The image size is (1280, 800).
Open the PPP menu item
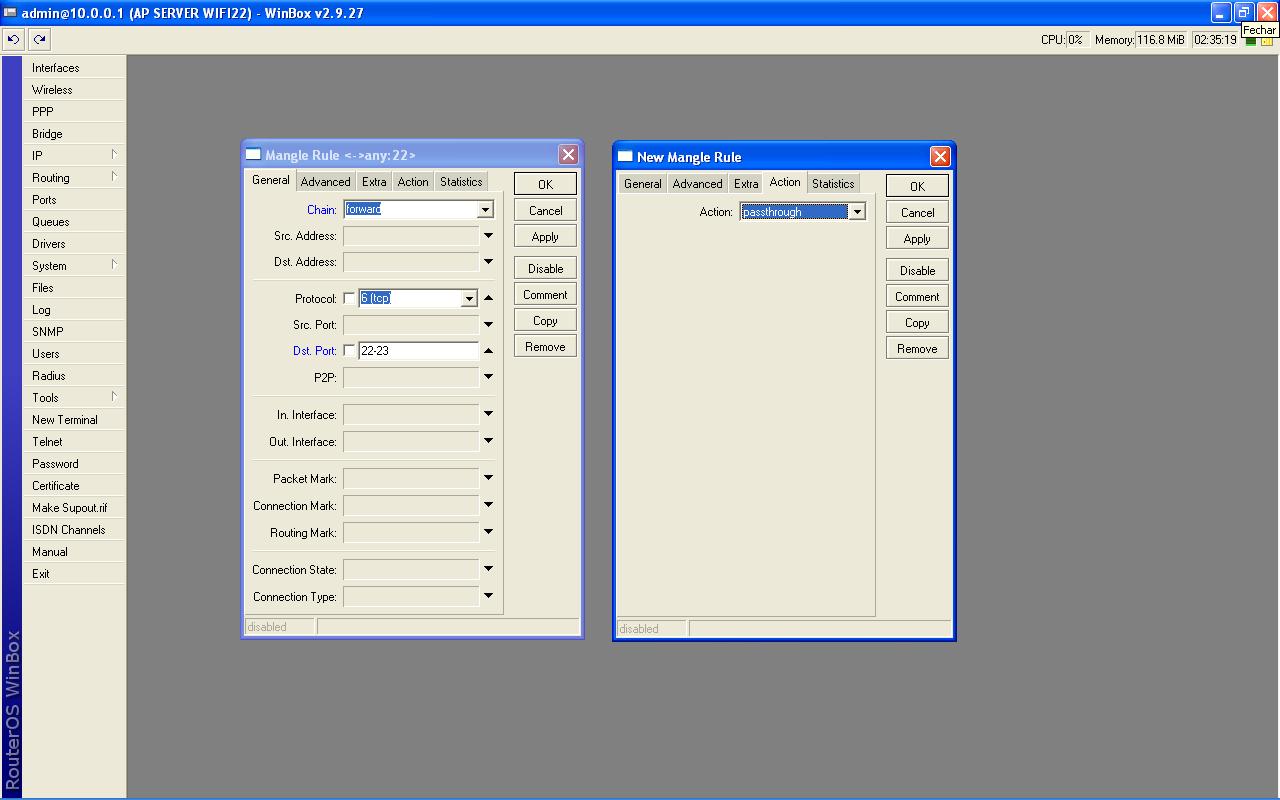click(x=75, y=112)
